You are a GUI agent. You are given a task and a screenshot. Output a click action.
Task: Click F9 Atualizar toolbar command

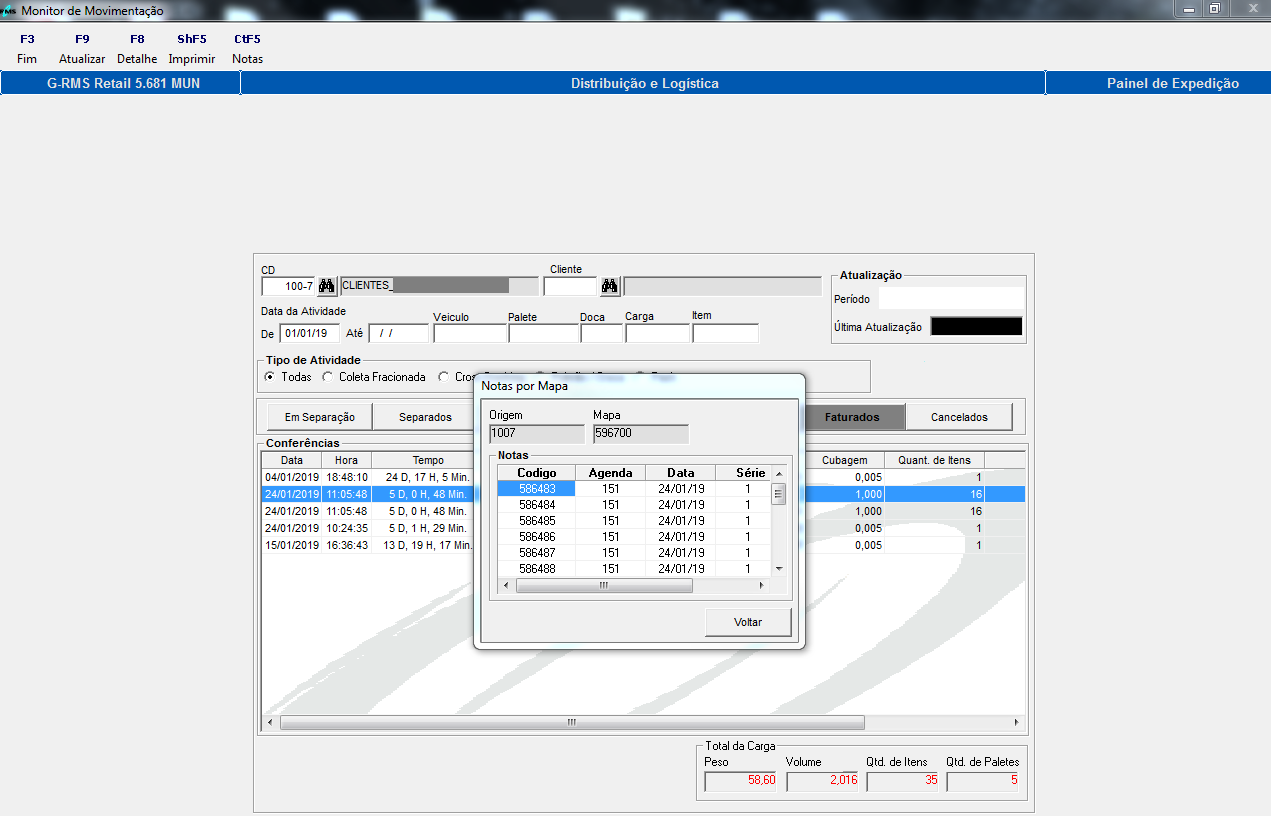82,49
